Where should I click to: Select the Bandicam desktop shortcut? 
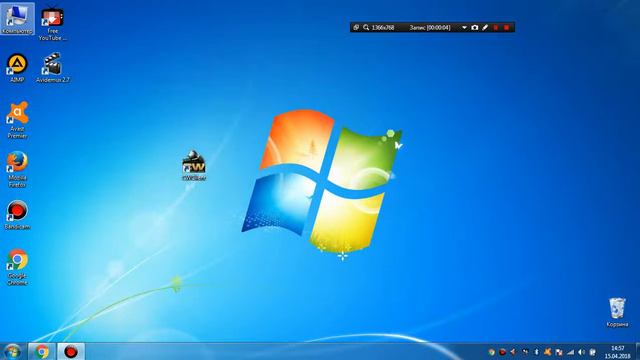[x=17, y=215]
